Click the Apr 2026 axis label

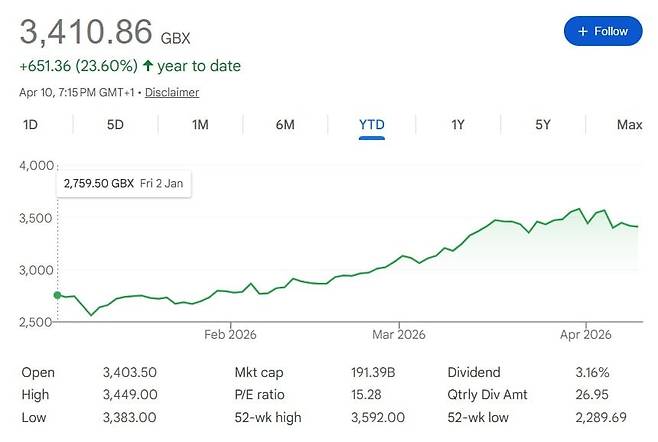click(584, 335)
